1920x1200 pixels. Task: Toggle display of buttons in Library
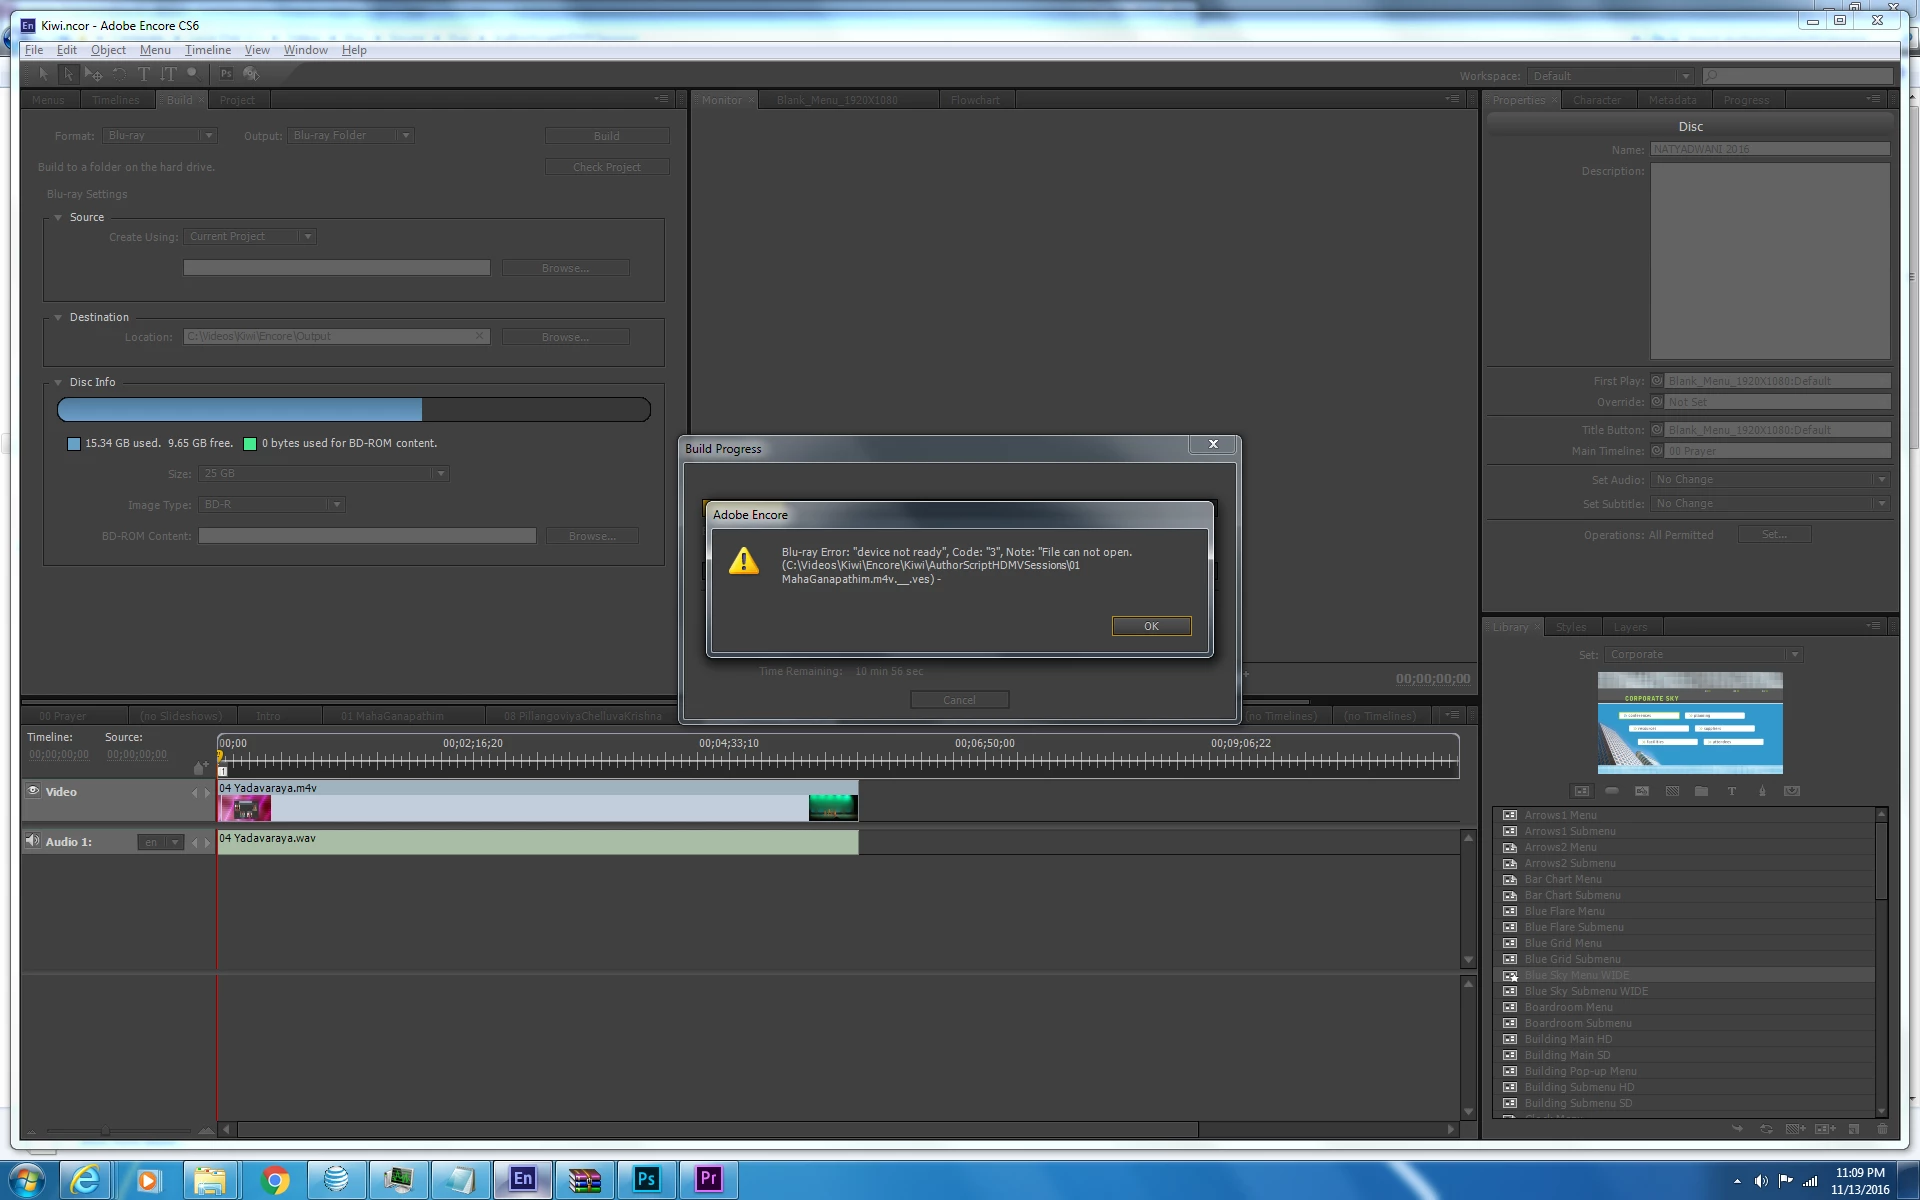pyautogui.click(x=1612, y=791)
